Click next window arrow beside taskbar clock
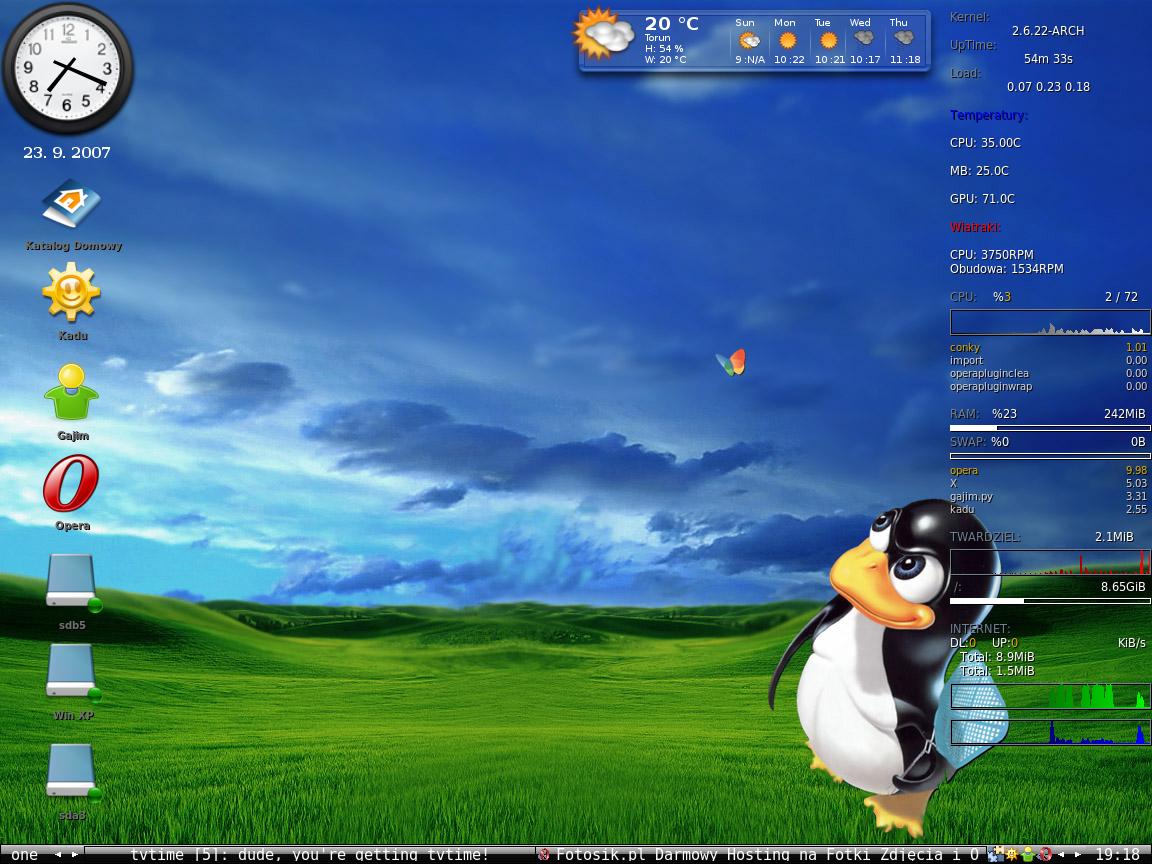Screen dimensions: 1152x864 [1077, 854]
